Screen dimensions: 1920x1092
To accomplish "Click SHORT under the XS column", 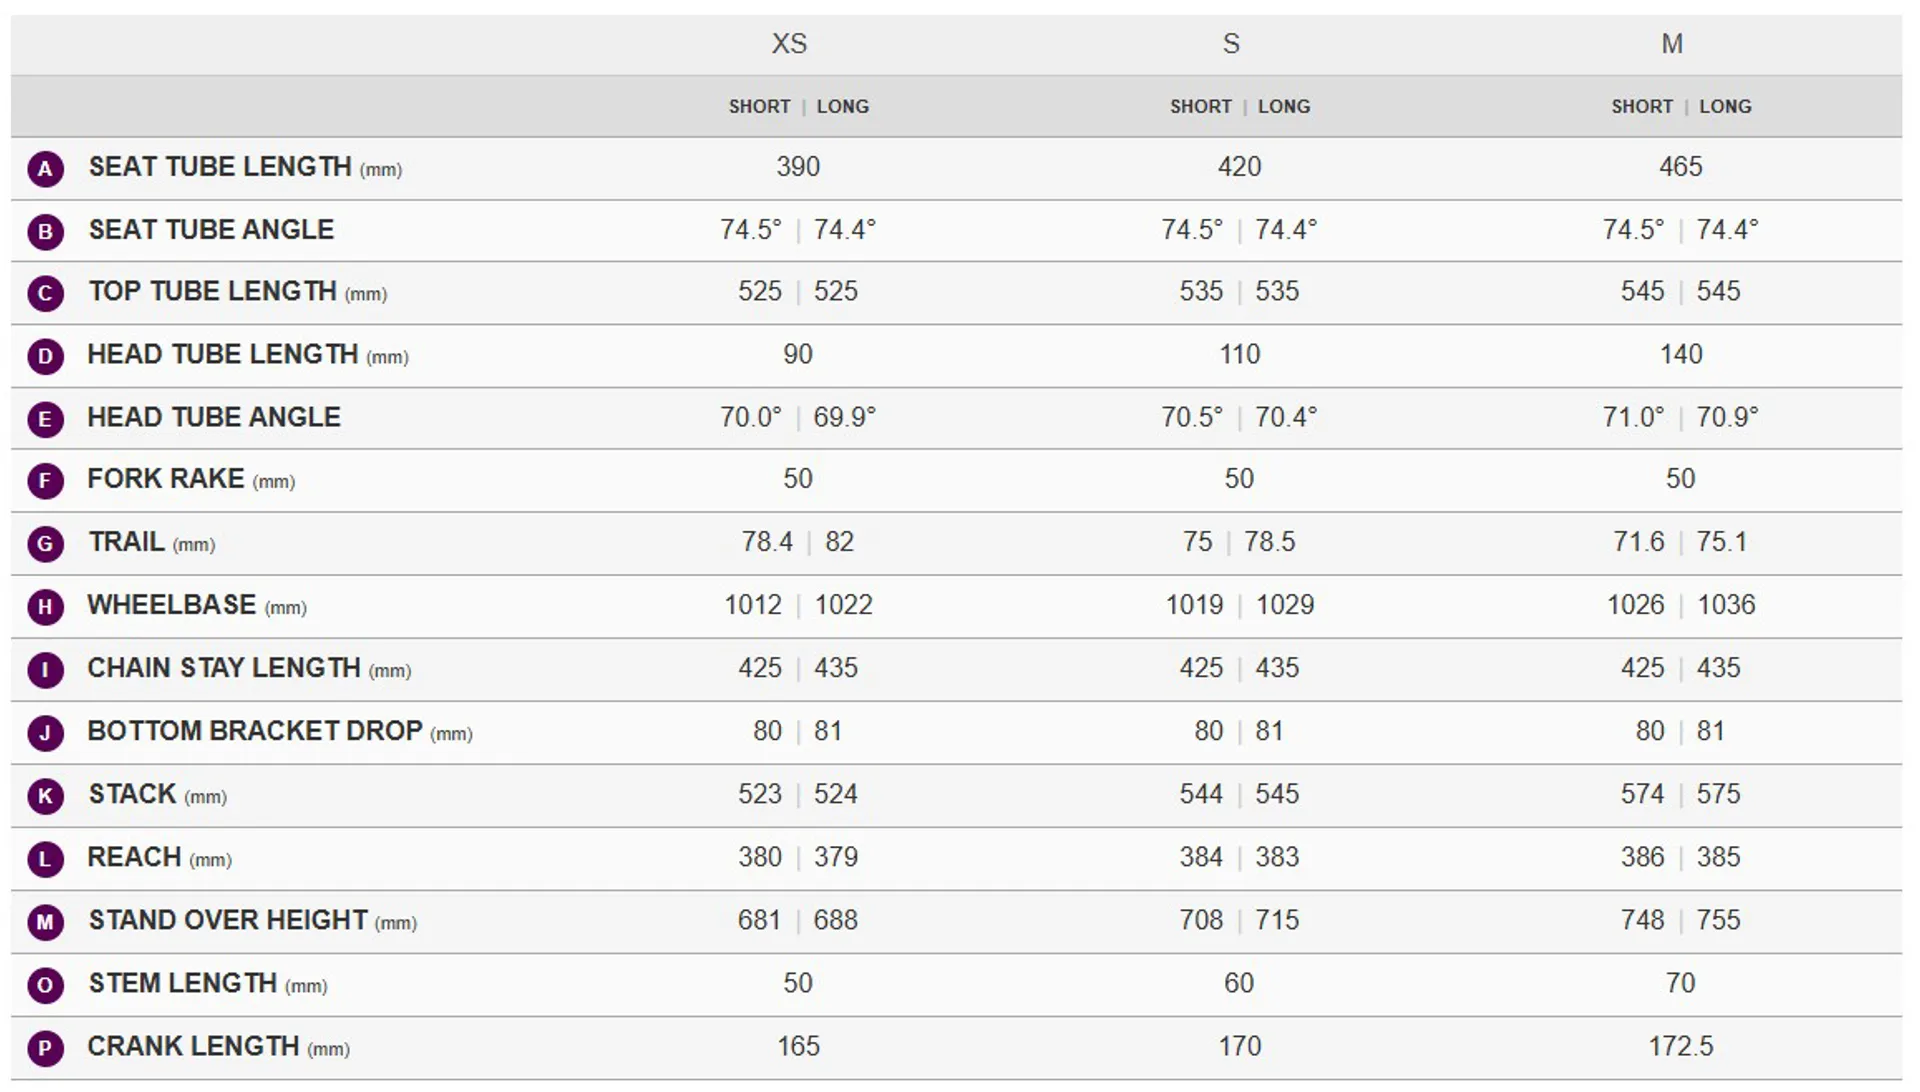I will [x=759, y=107].
